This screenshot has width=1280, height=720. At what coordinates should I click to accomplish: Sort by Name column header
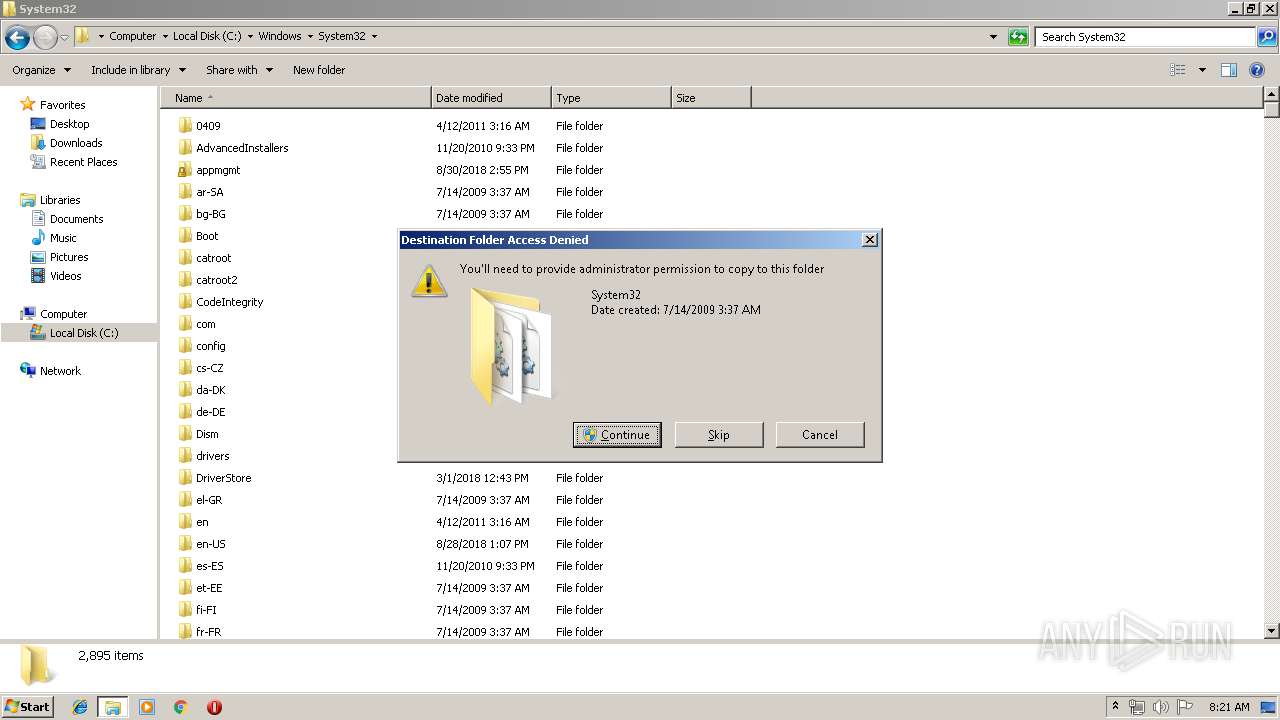point(296,98)
